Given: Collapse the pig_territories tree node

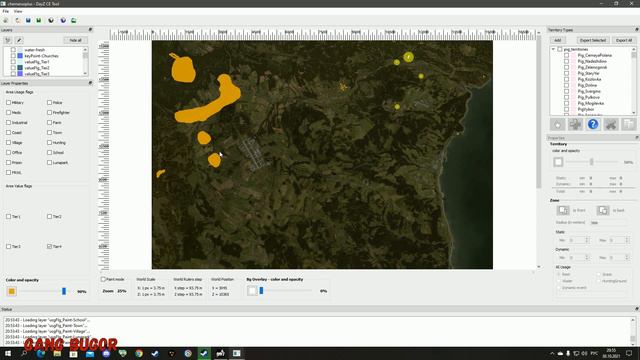Looking at the screenshot, I should [x=553, y=49].
